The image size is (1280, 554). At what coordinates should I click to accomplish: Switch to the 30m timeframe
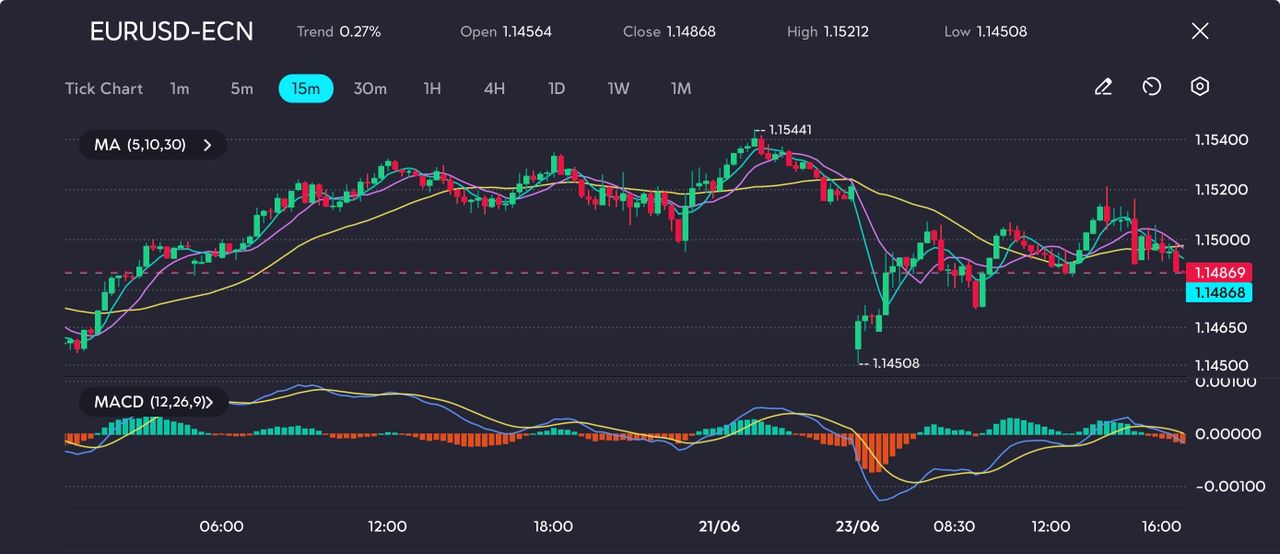(370, 89)
